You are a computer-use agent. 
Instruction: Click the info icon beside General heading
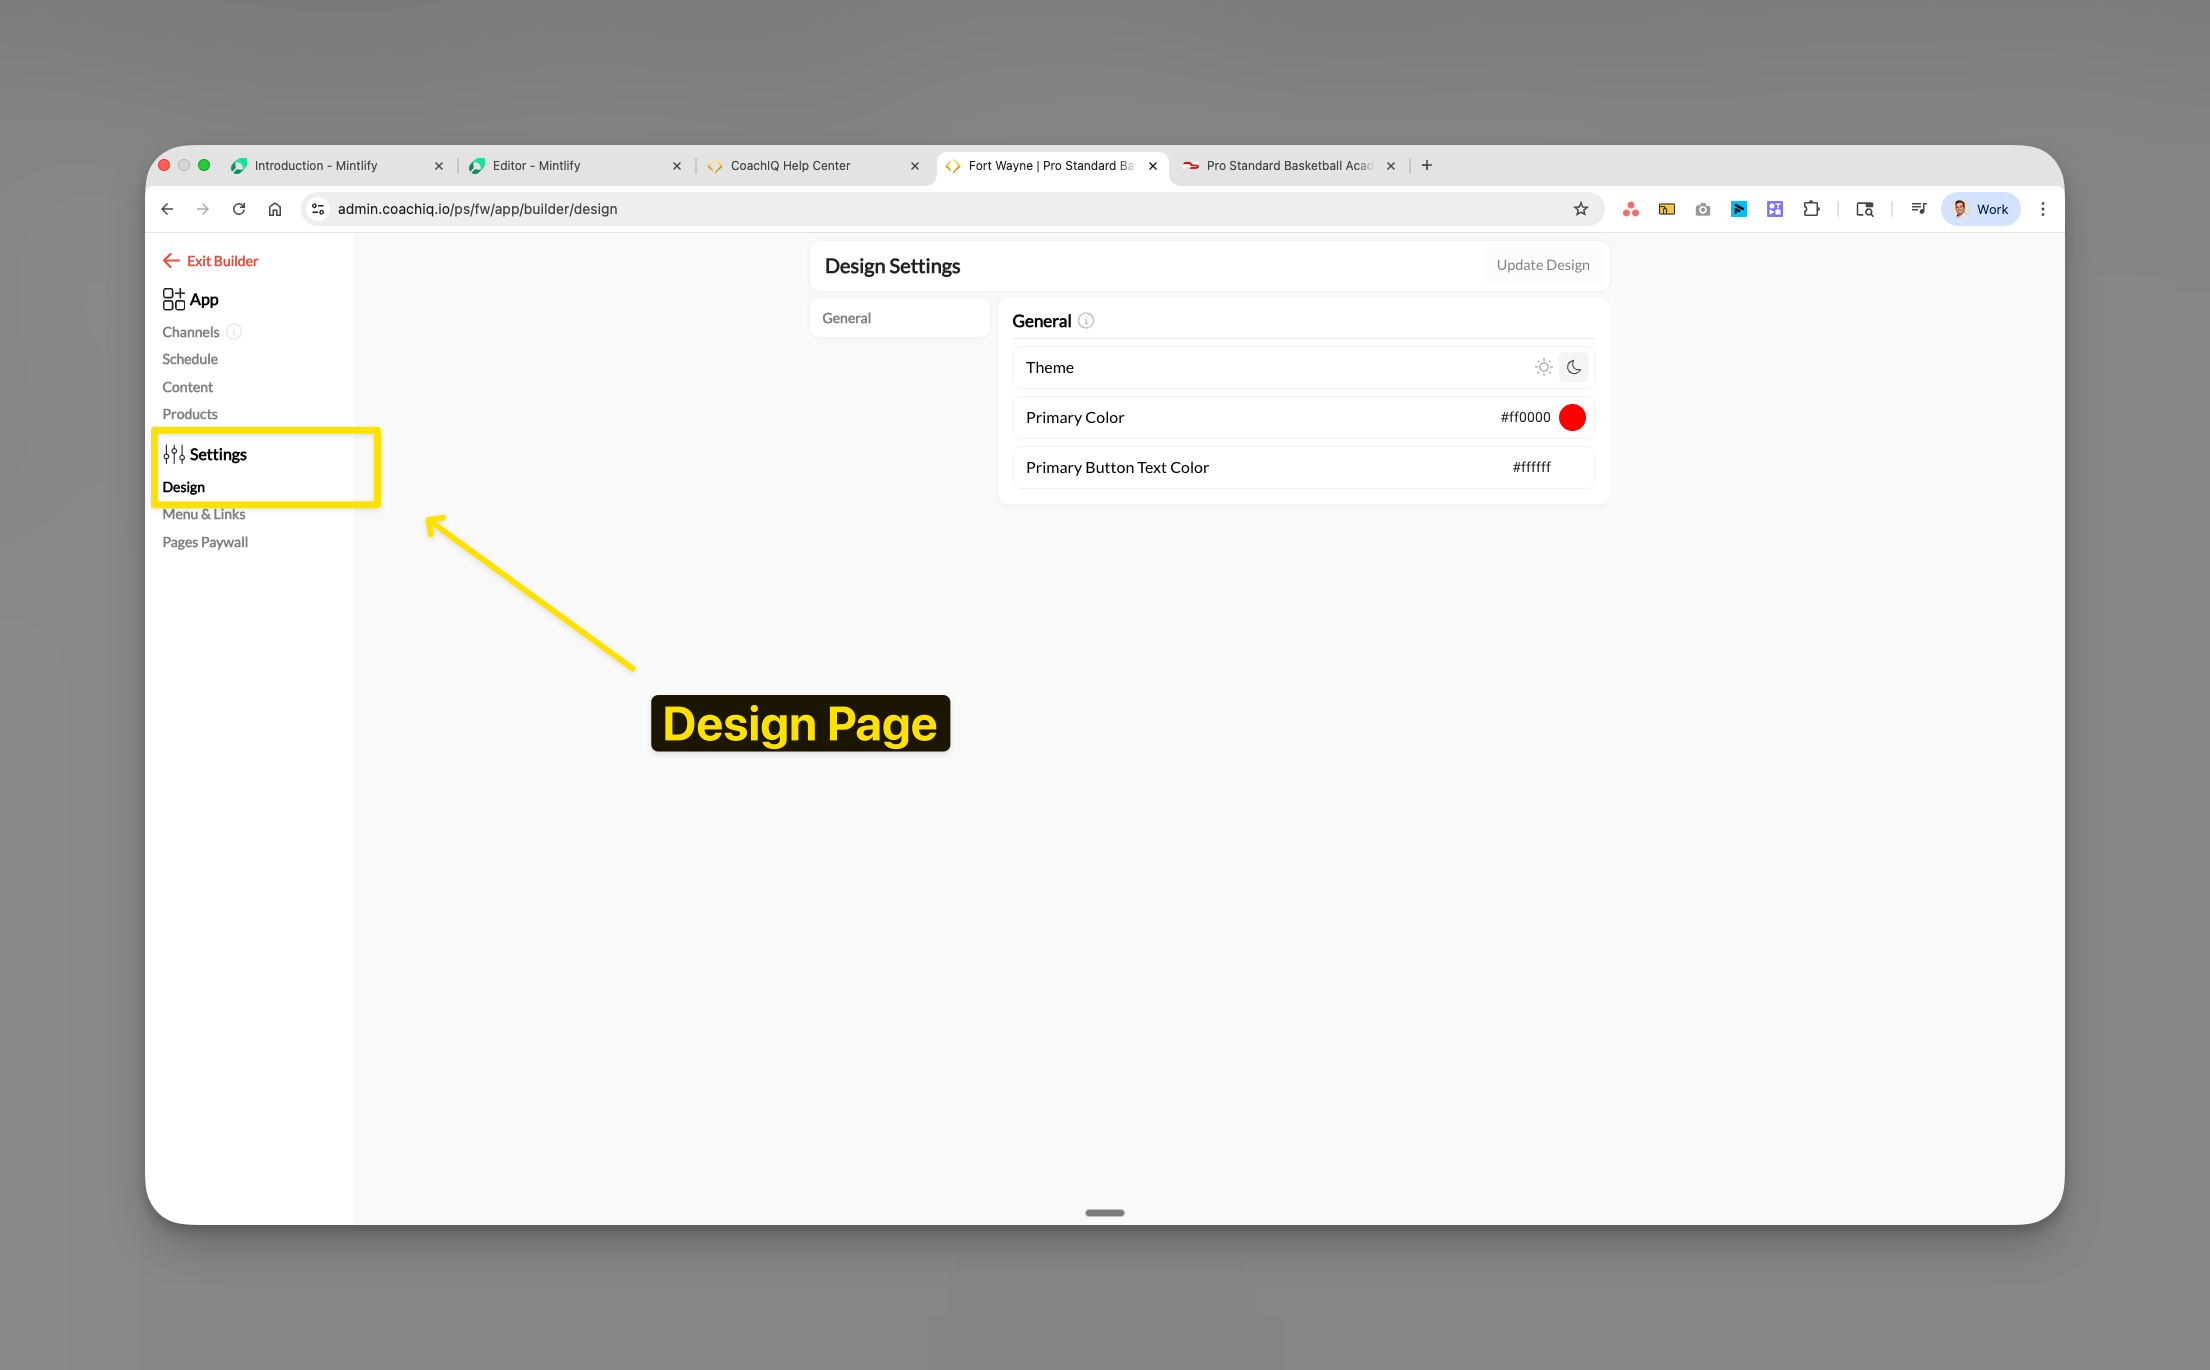click(x=1084, y=321)
